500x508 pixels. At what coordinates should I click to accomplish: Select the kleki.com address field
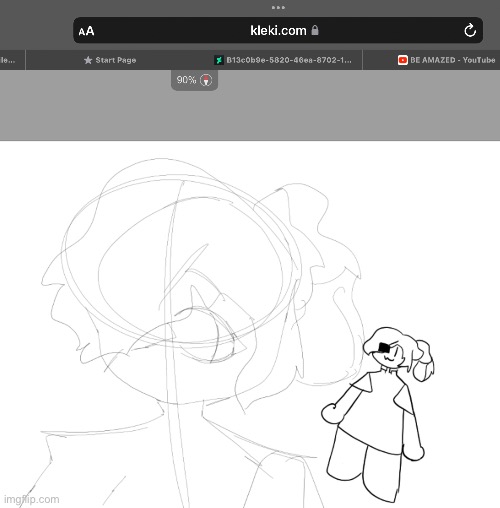(278, 30)
